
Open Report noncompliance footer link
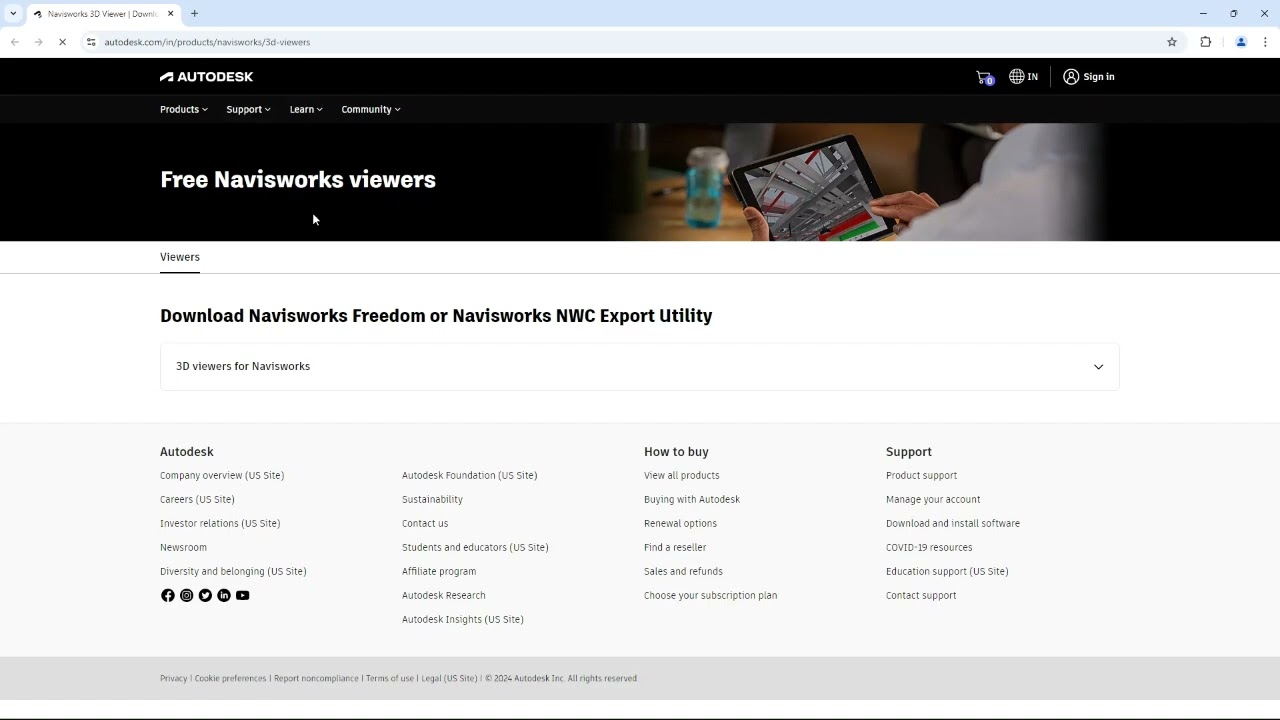(316, 679)
